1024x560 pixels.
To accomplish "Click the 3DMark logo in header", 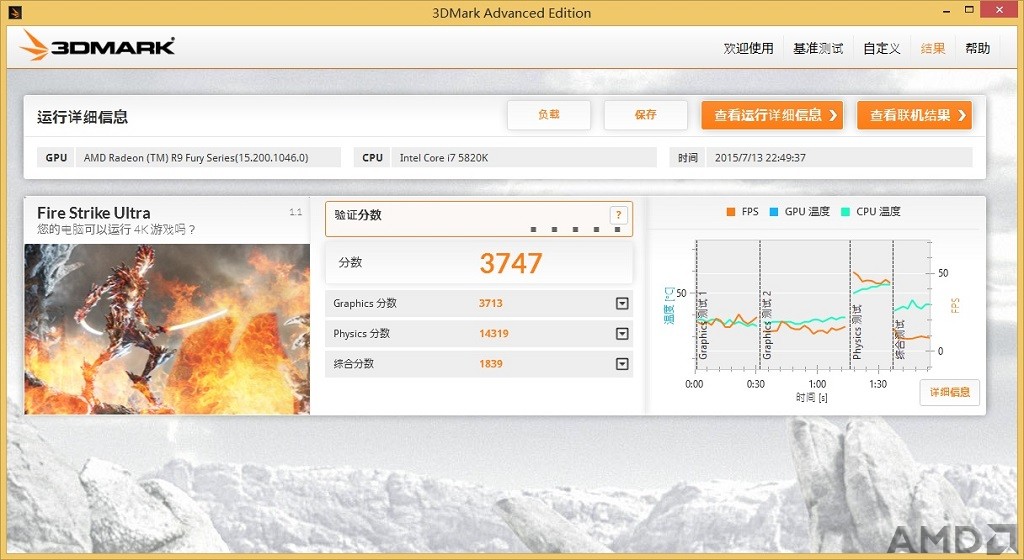I will point(97,46).
